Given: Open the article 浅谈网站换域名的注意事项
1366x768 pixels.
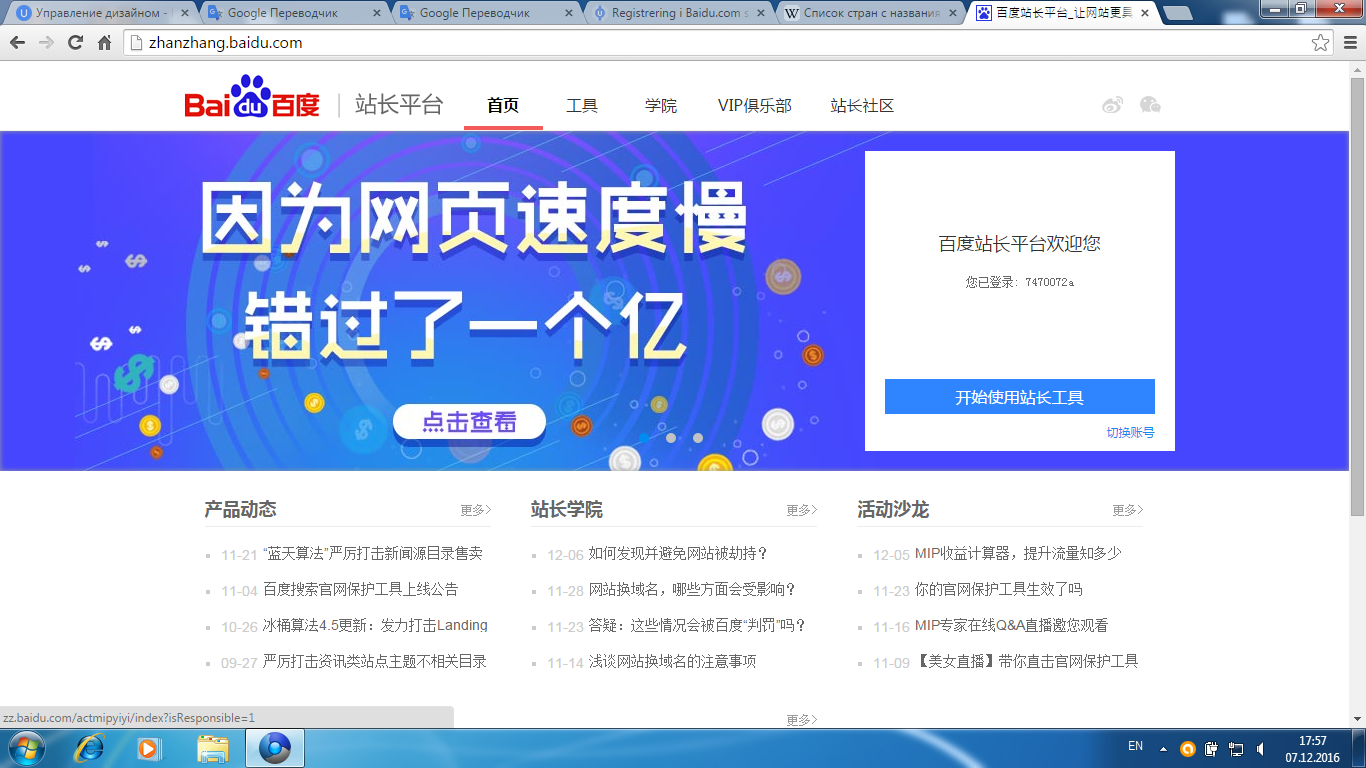Looking at the screenshot, I should (x=672, y=661).
